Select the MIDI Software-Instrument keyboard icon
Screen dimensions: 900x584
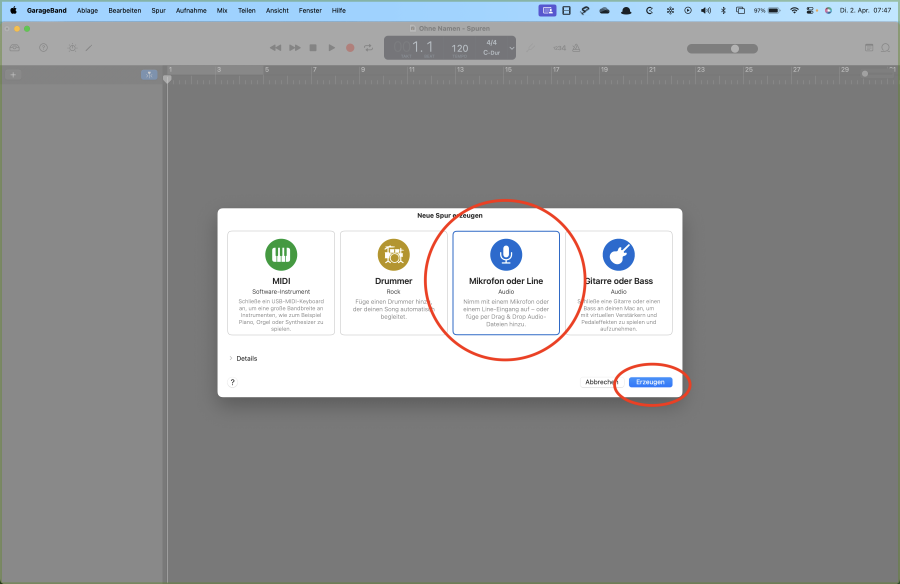(x=281, y=254)
